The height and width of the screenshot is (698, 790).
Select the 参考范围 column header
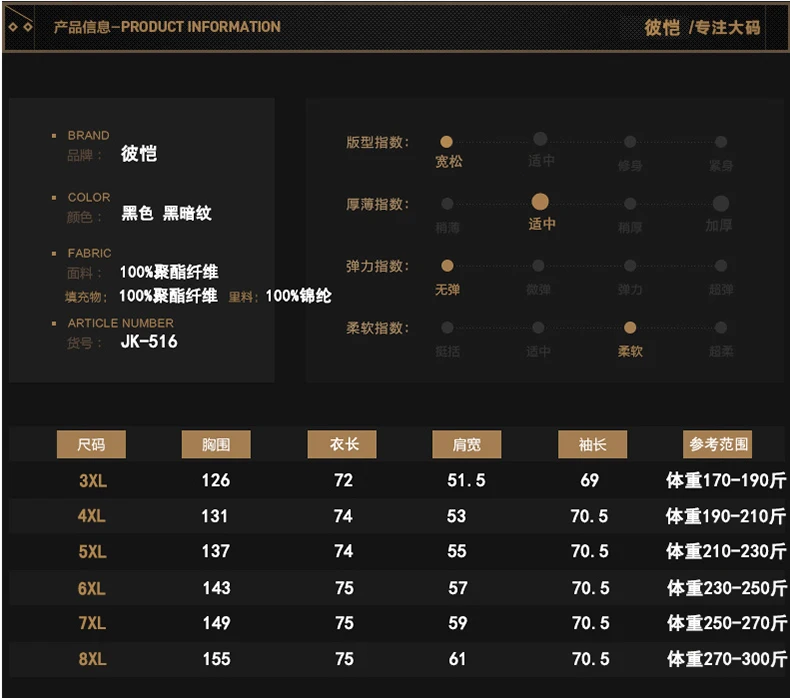(717, 444)
